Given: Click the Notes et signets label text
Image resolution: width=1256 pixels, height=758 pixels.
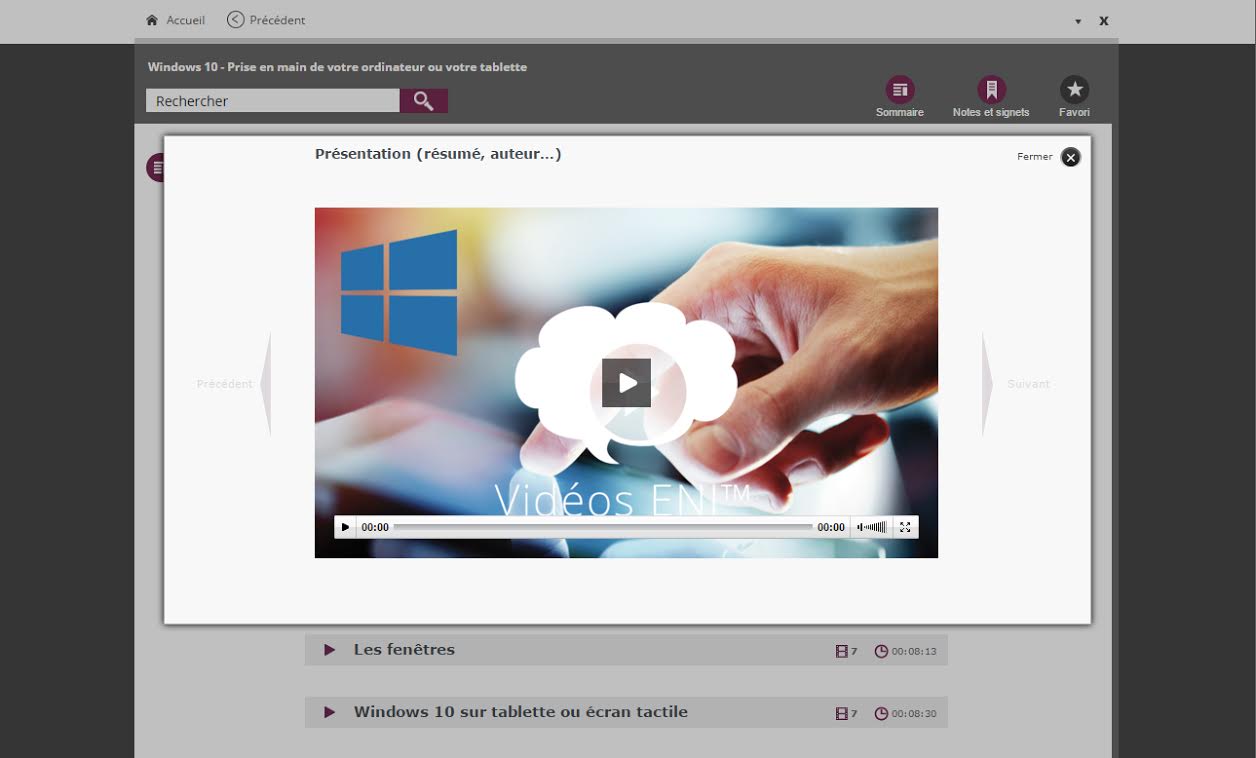Looking at the screenshot, I should point(991,113).
